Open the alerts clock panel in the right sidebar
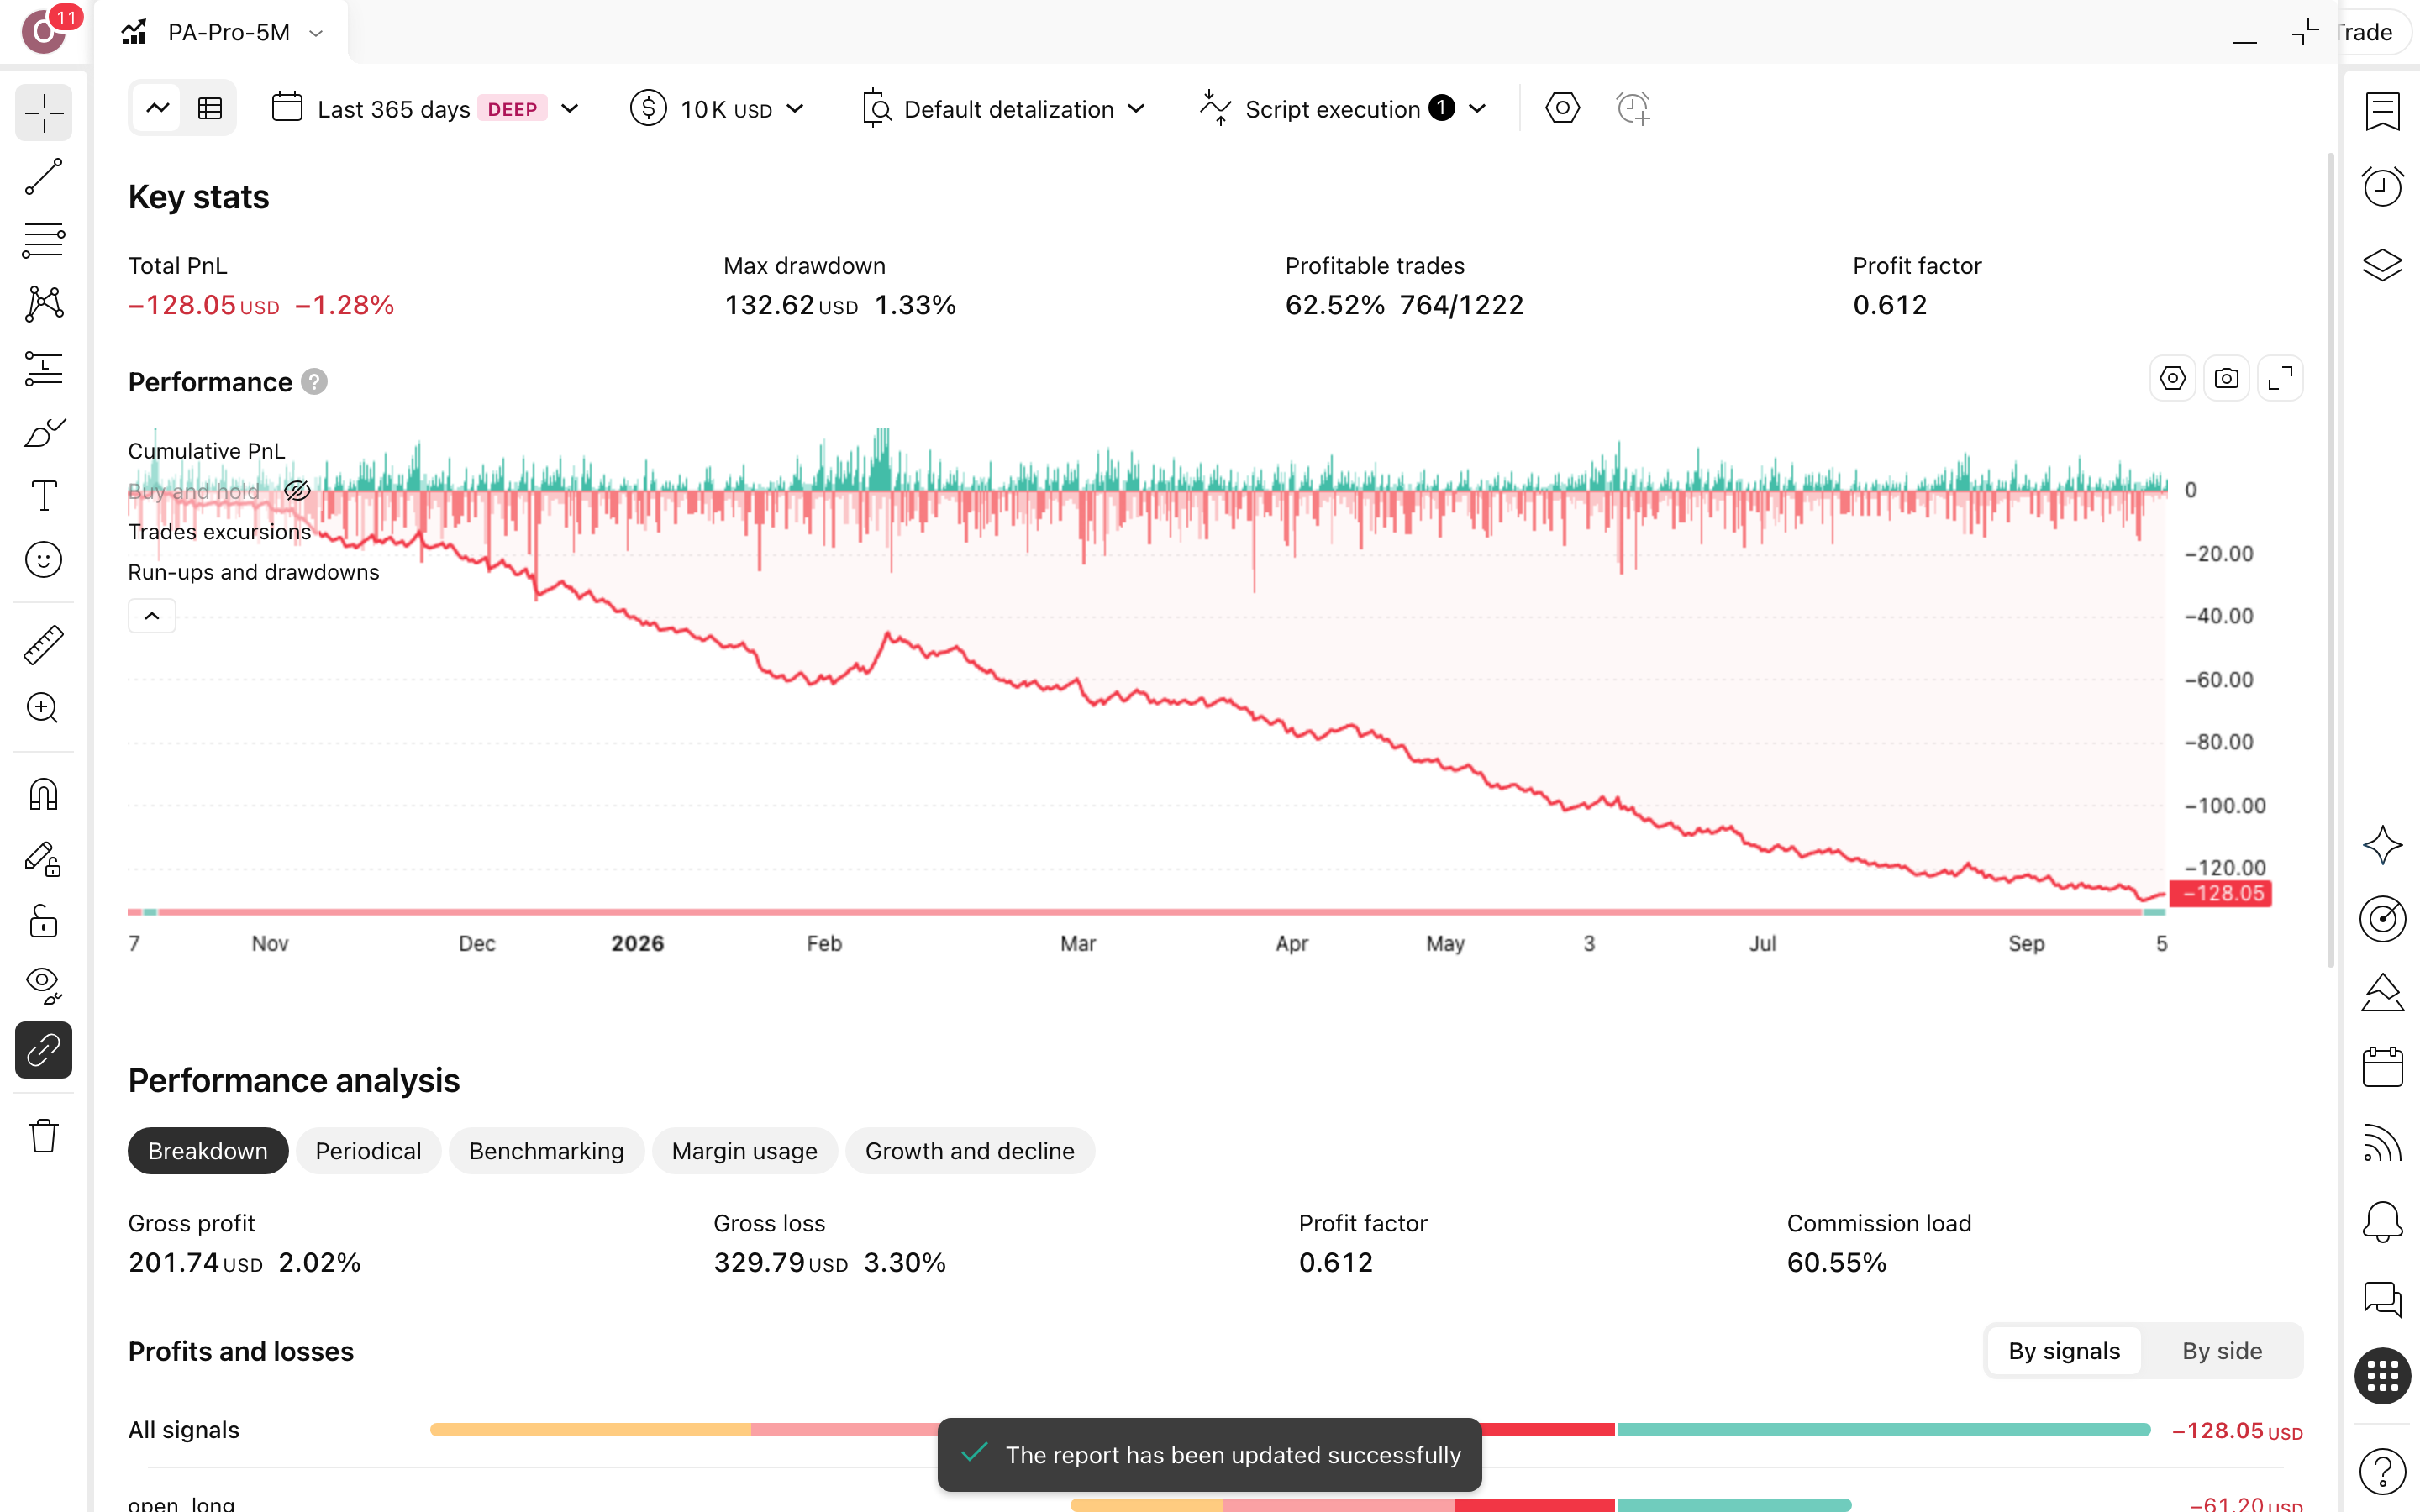Image resolution: width=2420 pixels, height=1512 pixels. (x=2382, y=187)
